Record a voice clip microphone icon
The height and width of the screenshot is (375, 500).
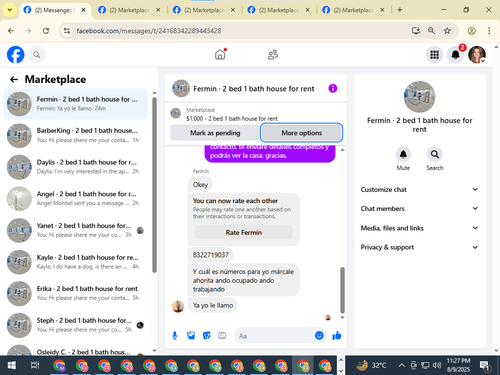coord(175,336)
